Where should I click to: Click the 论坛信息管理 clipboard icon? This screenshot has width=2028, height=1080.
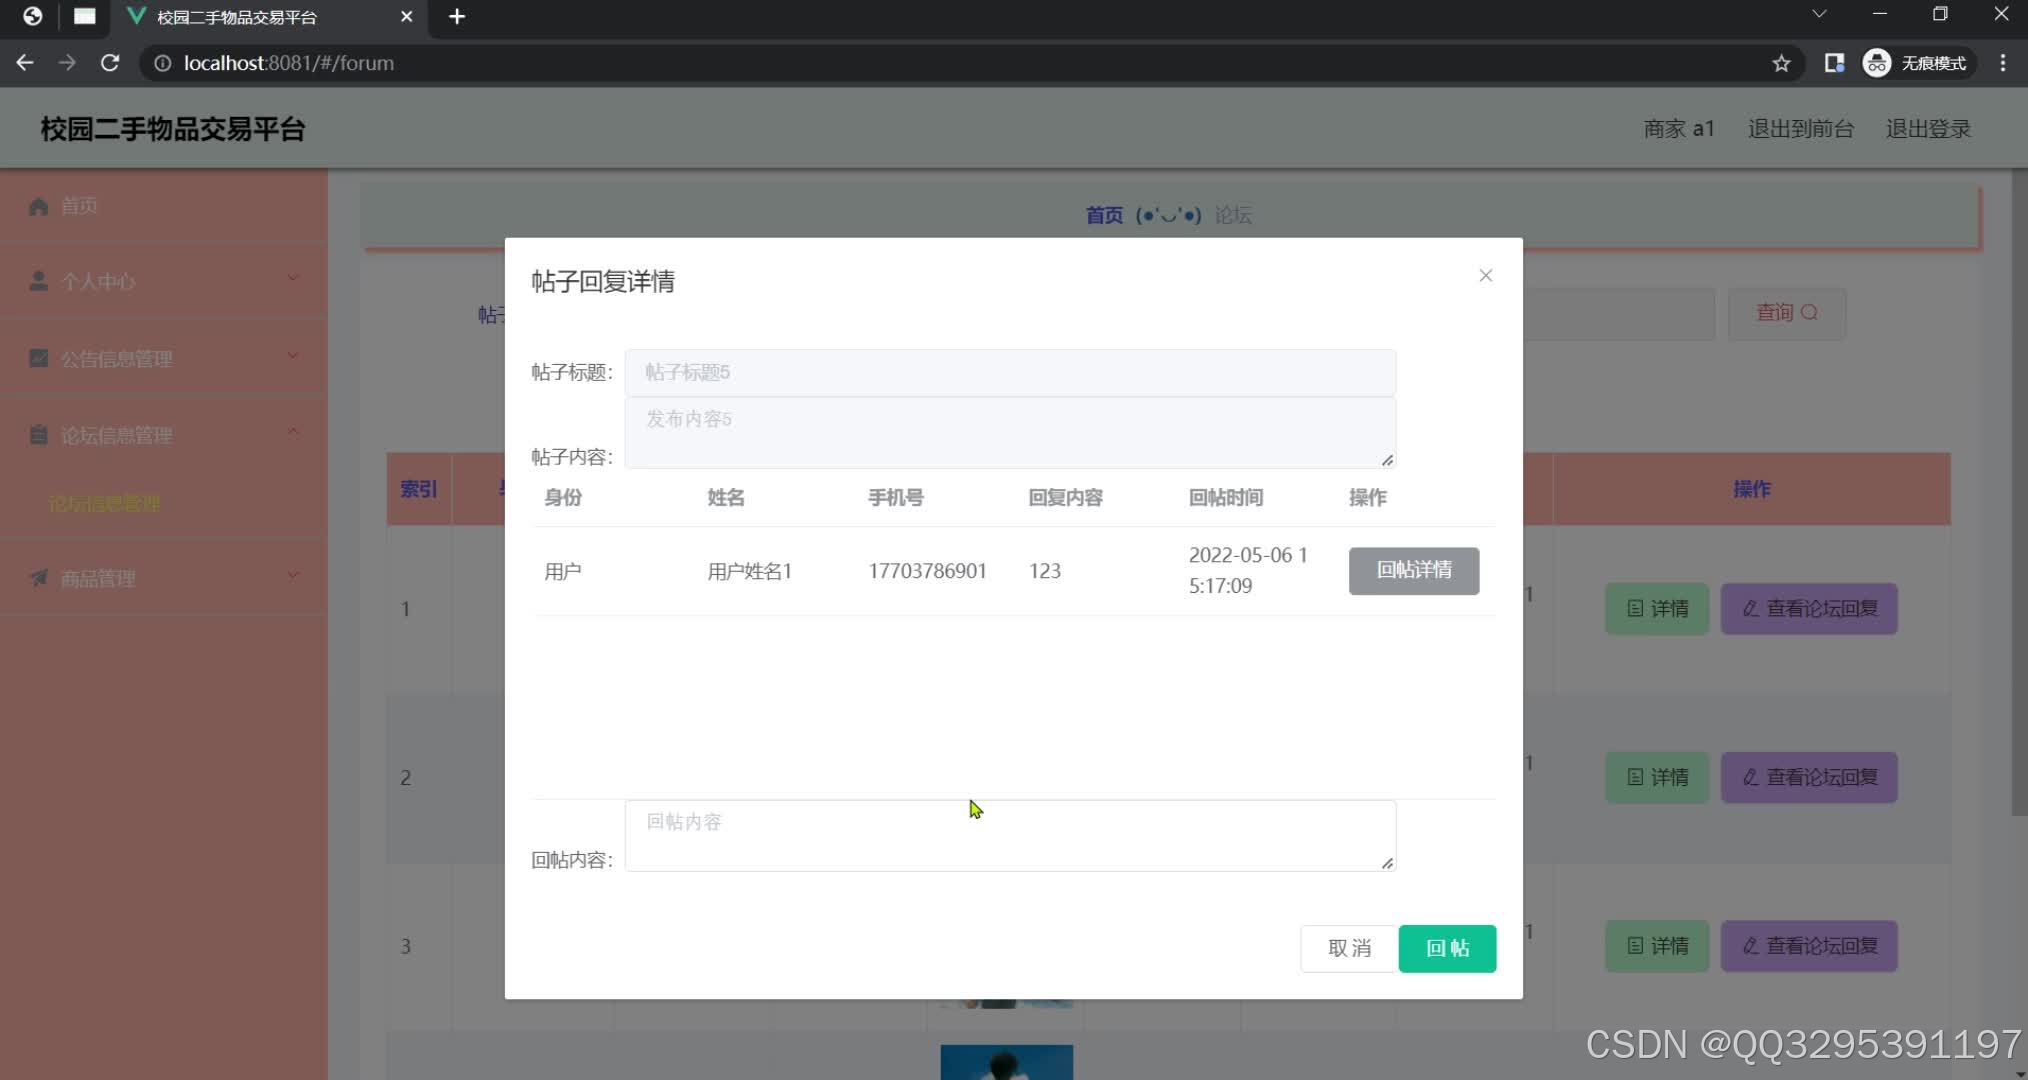click(x=38, y=435)
